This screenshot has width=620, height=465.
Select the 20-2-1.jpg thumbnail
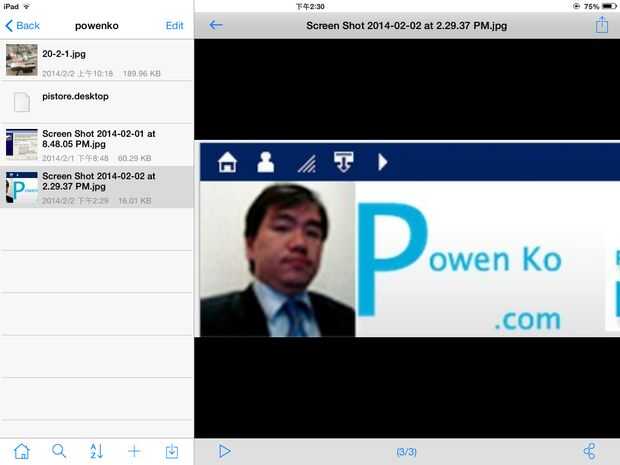click(22, 60)
